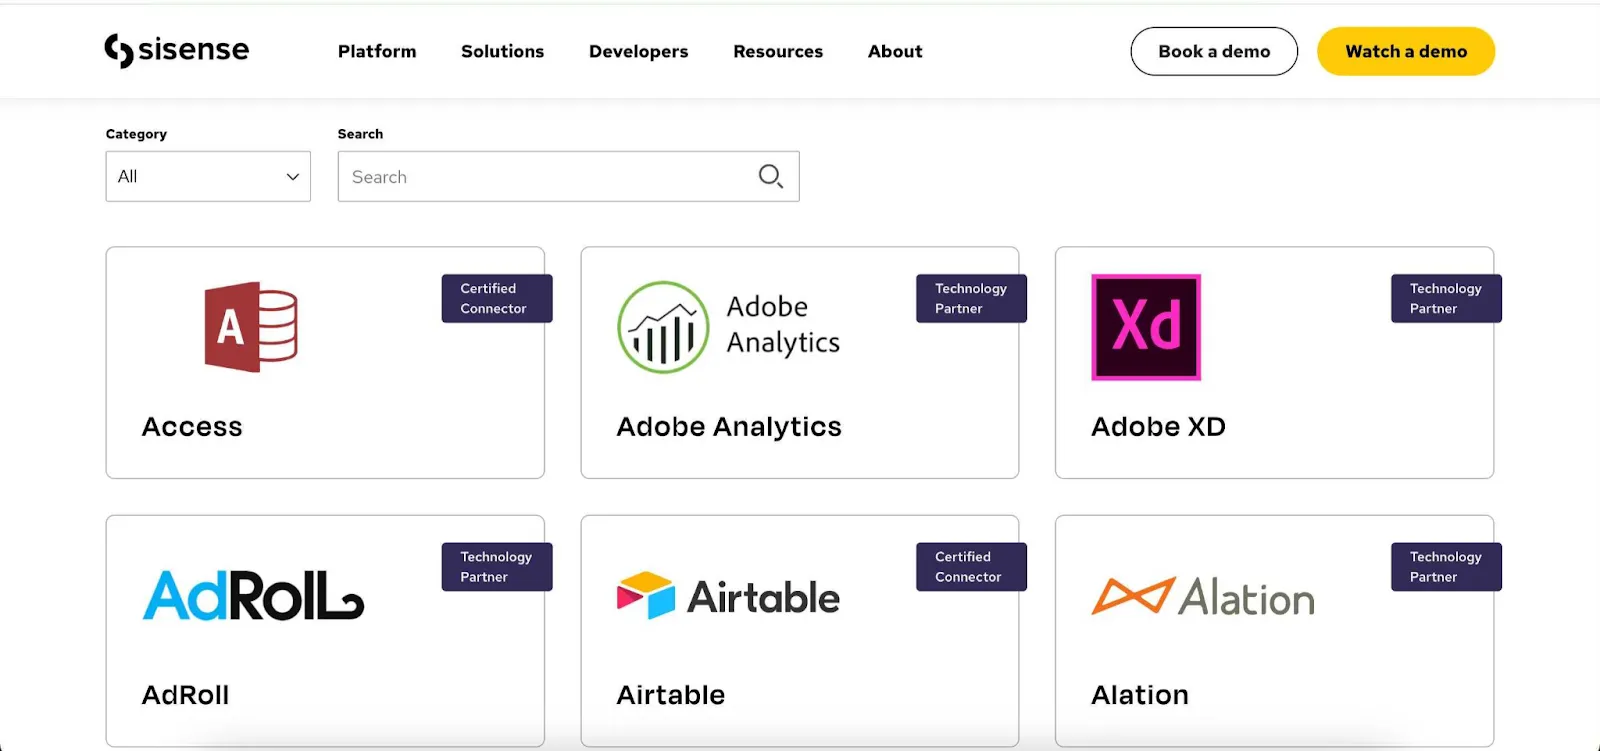Open the Resources menu
The height and width of the screenshot is (751, 1600).
(x=778, y=51)
